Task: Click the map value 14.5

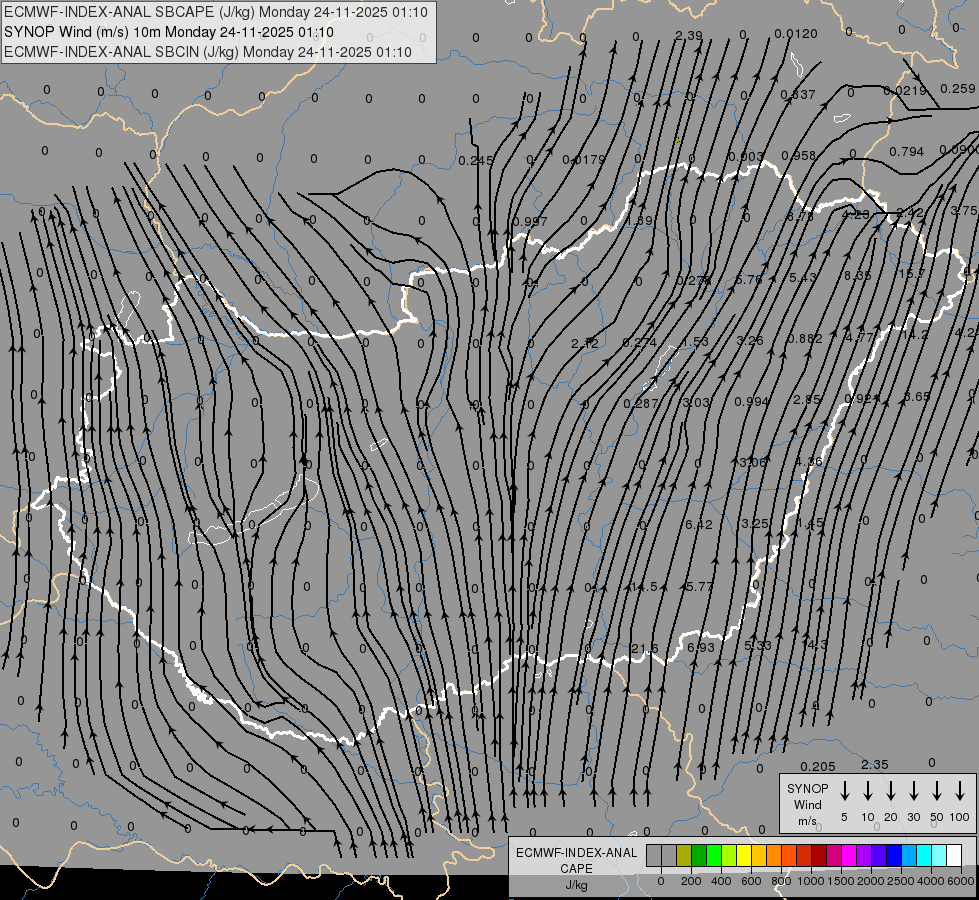Action: click(644, 586)
